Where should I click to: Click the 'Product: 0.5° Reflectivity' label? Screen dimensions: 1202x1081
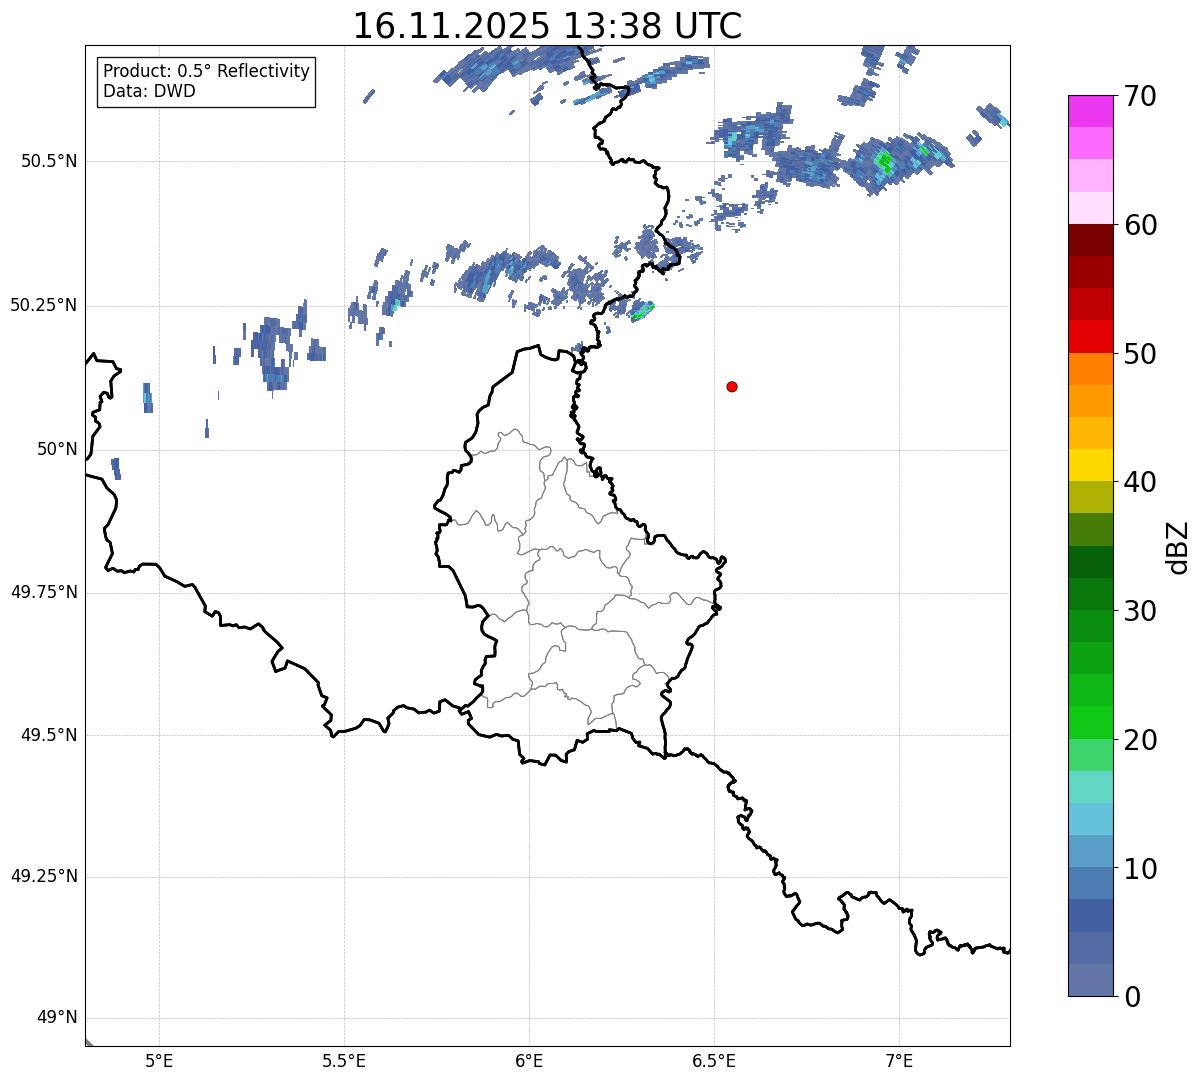[206, 71]
